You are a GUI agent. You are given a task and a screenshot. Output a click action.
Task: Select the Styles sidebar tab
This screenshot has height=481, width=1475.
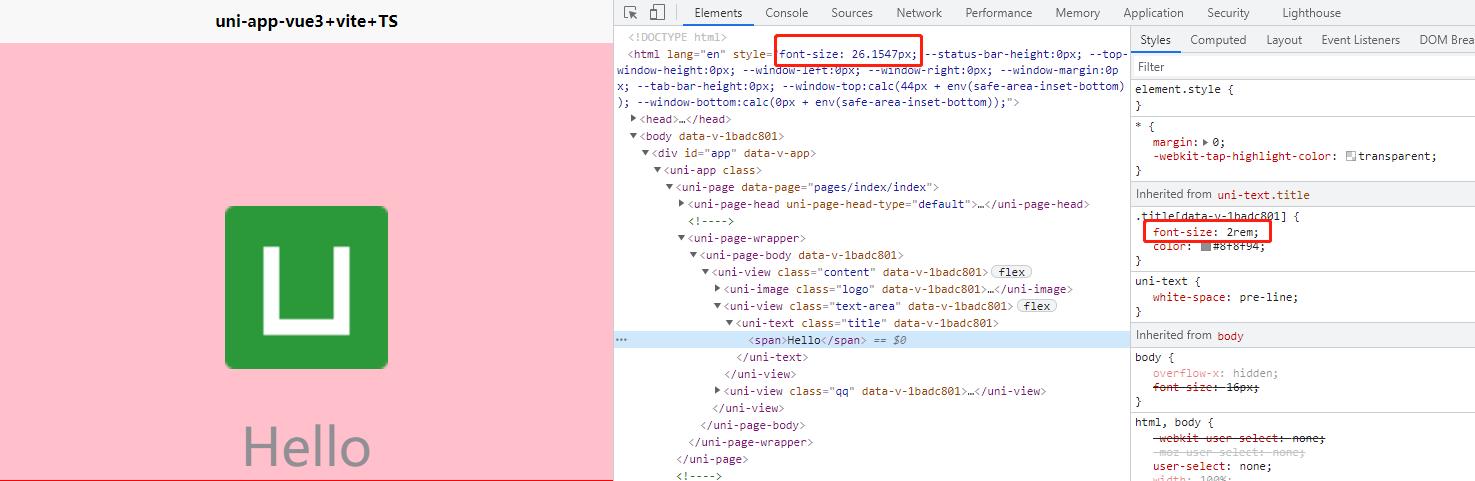pyautogui.click(x=1155, y=40)
